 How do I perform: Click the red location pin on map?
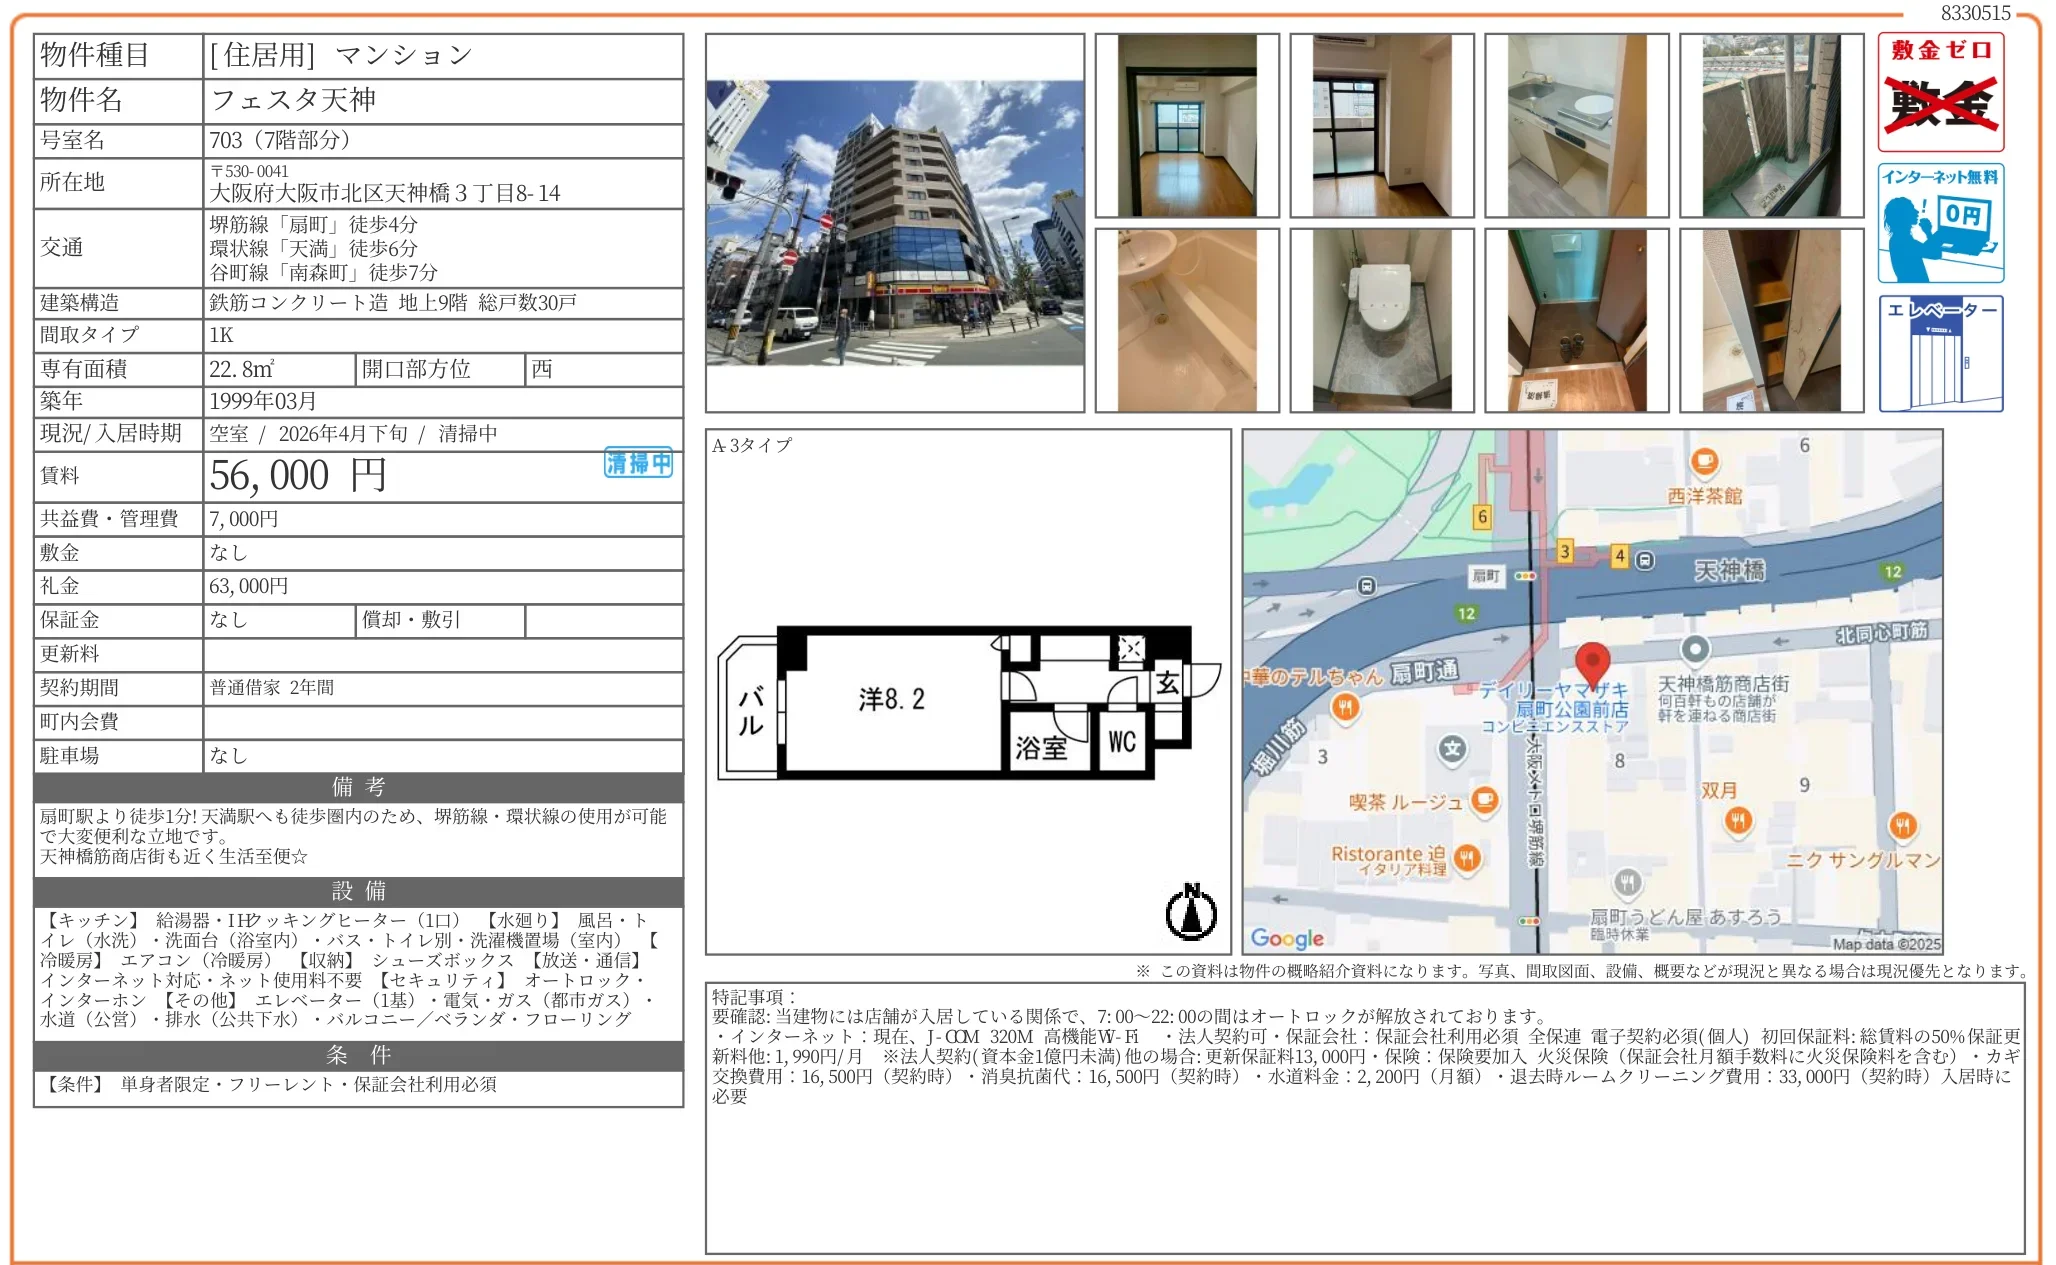point(1592,662)
